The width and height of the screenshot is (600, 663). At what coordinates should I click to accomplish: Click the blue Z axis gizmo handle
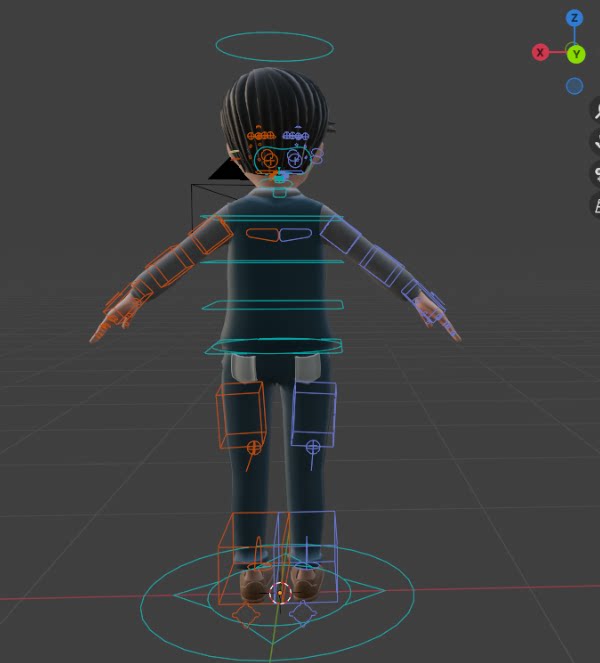(574, 18)
